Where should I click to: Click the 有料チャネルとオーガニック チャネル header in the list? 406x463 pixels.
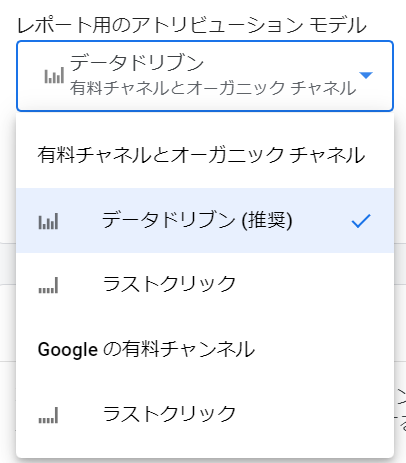coord(201,155)
